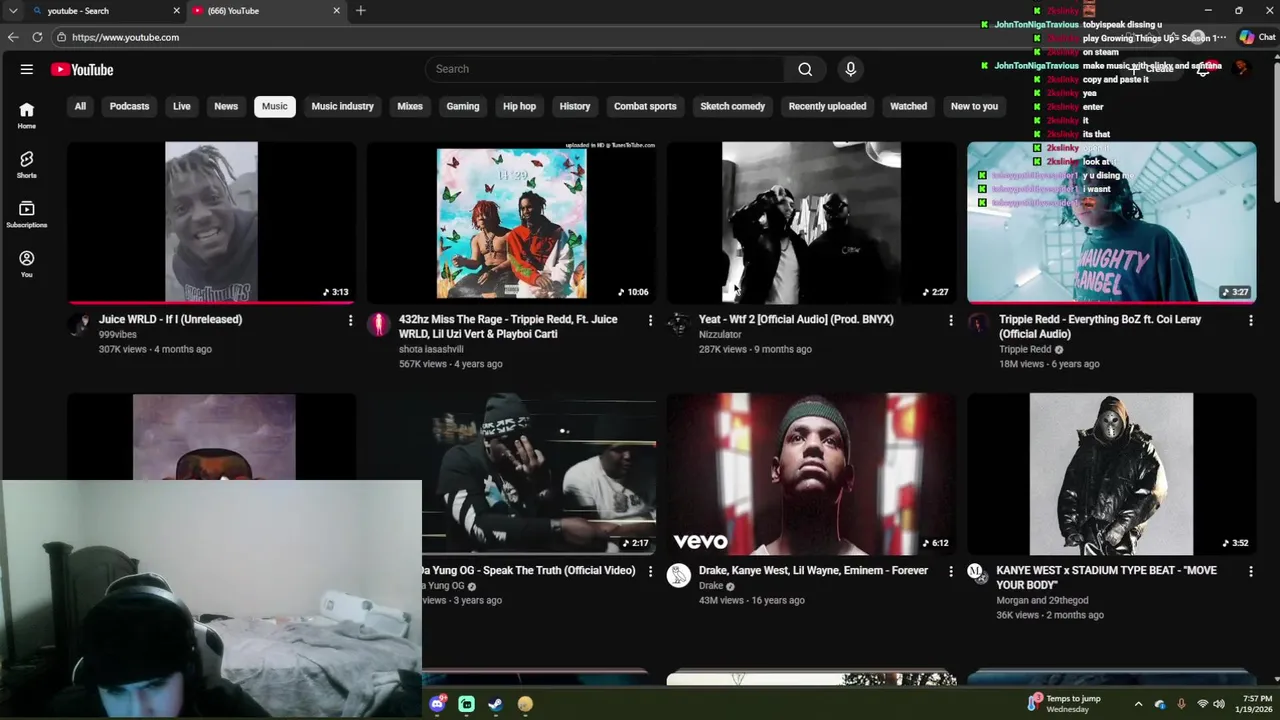Go back with browser back arrow
Viewport: 1280px width, 720px height.
13,37
